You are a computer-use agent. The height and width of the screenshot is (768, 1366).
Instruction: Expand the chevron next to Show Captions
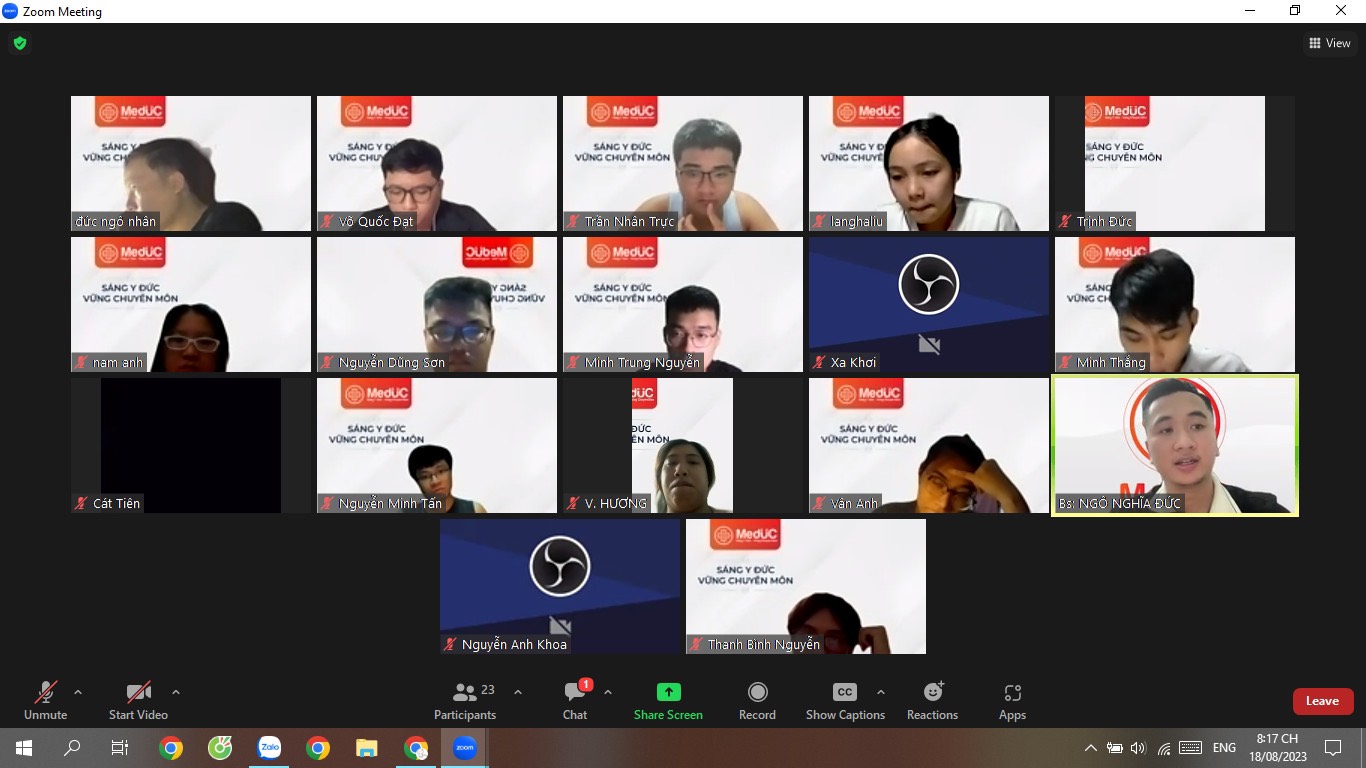[x=881, y=692]
